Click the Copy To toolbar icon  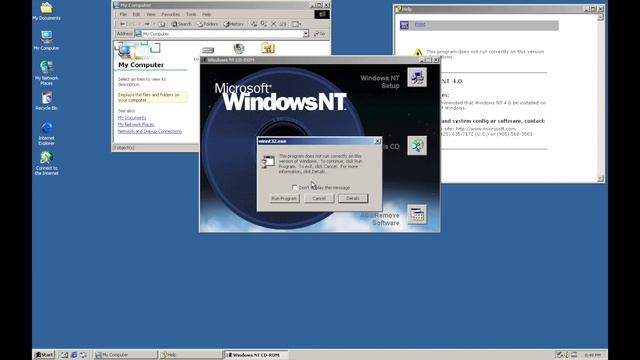click(264, 24)
